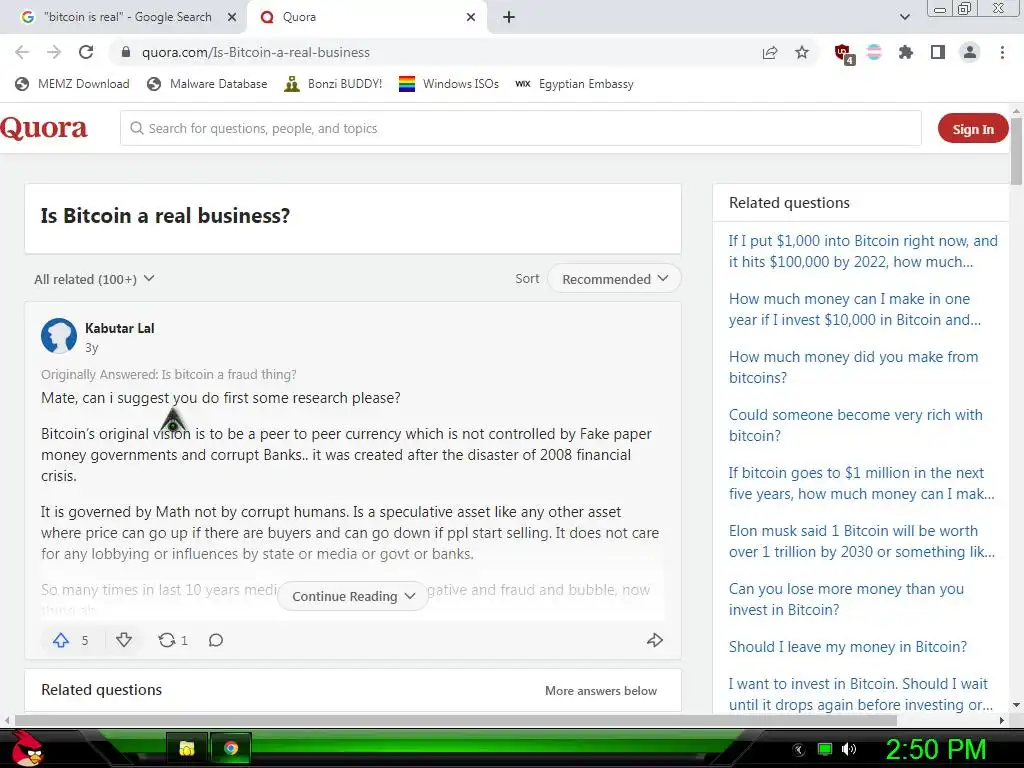Click the "Is Bitcoin a real business?" heading

(x=165, y=216)
